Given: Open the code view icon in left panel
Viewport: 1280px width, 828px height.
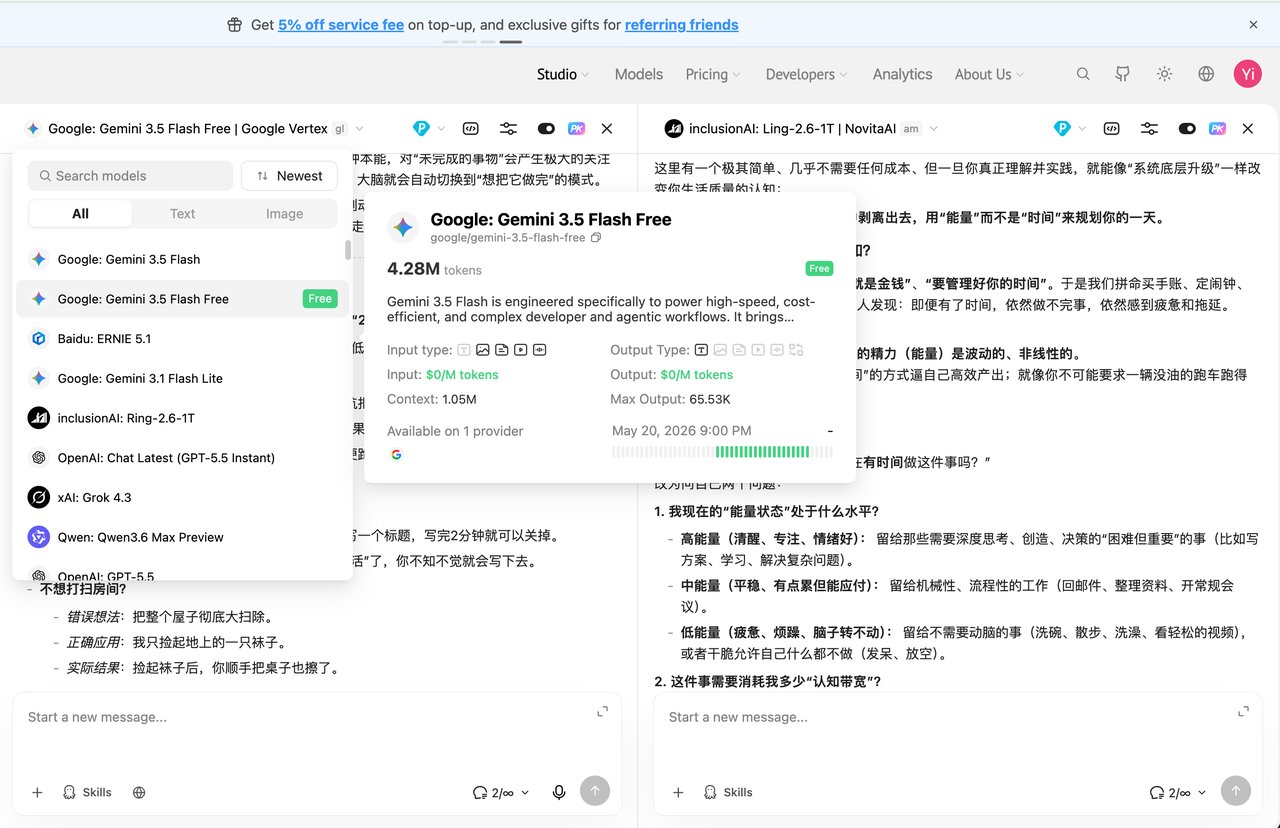Looking at the screenshot, I should click(x=470, y=128).
